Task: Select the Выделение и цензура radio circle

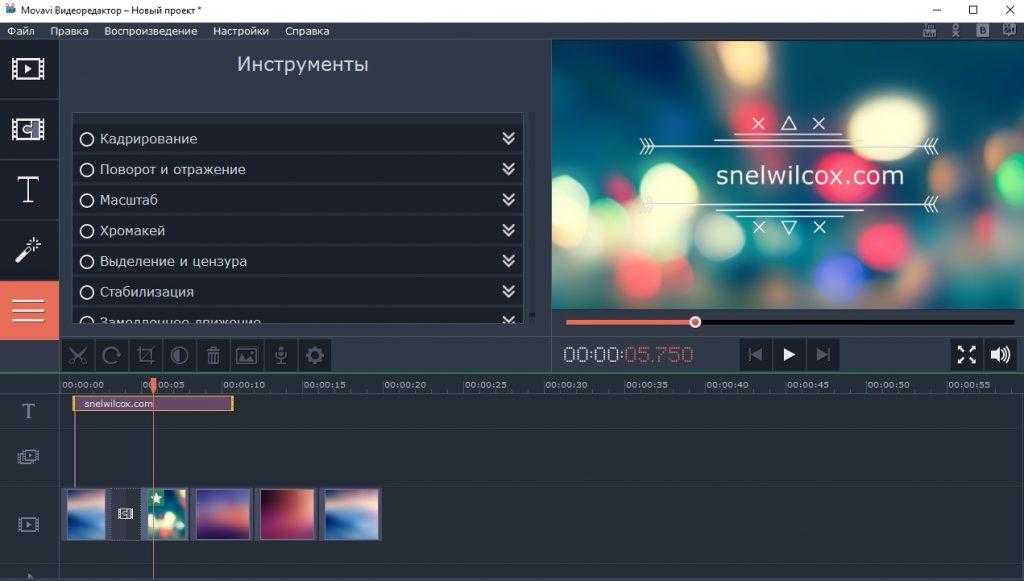Action: [x=87, y=262]
